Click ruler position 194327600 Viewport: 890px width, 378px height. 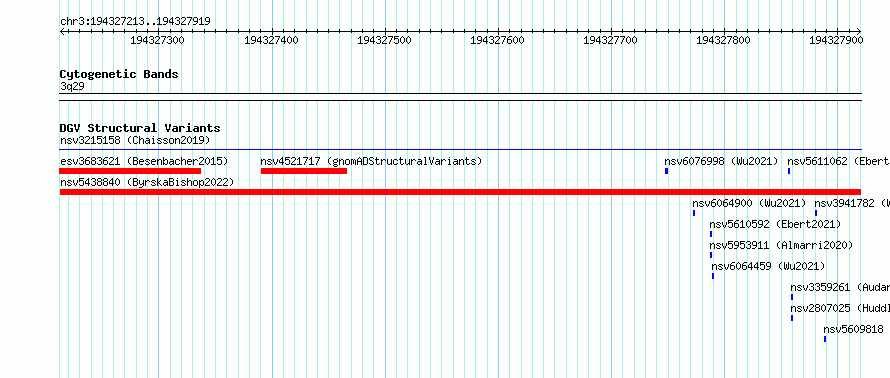tap(497, 40)
